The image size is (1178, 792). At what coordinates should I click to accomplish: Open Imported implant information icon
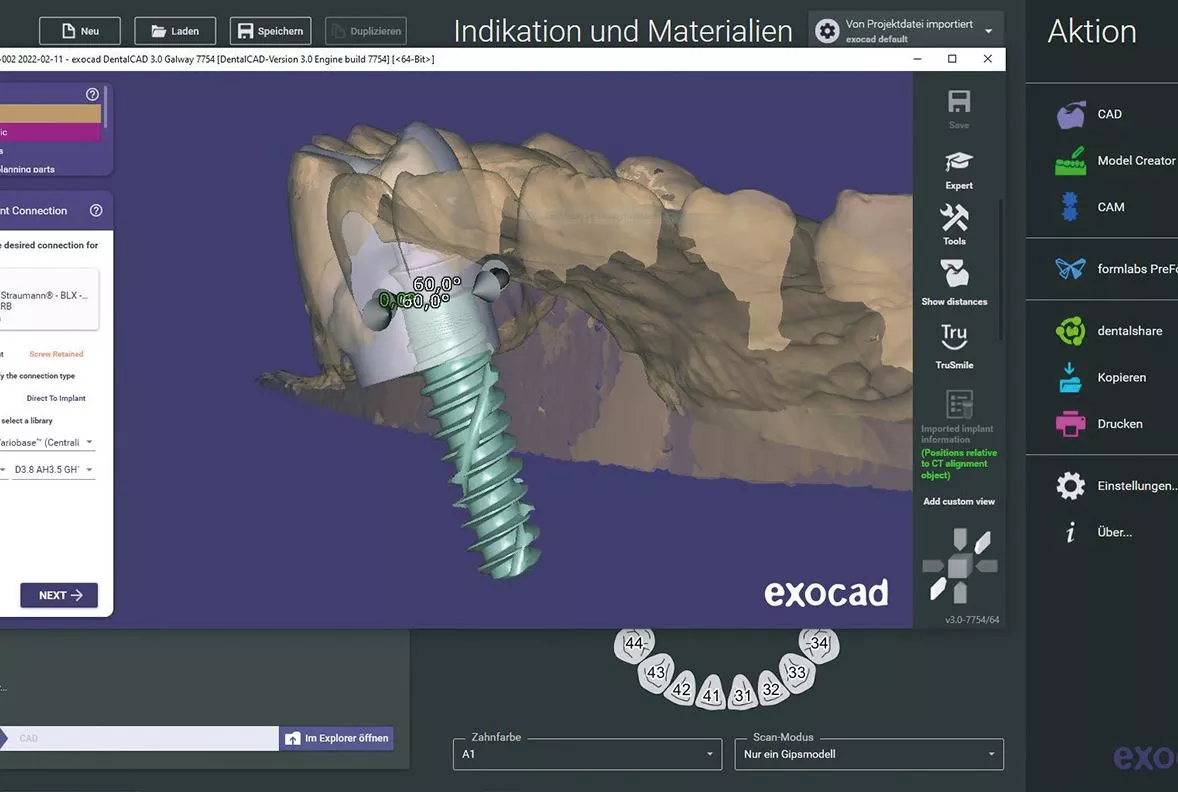click(x=959, y=404)
